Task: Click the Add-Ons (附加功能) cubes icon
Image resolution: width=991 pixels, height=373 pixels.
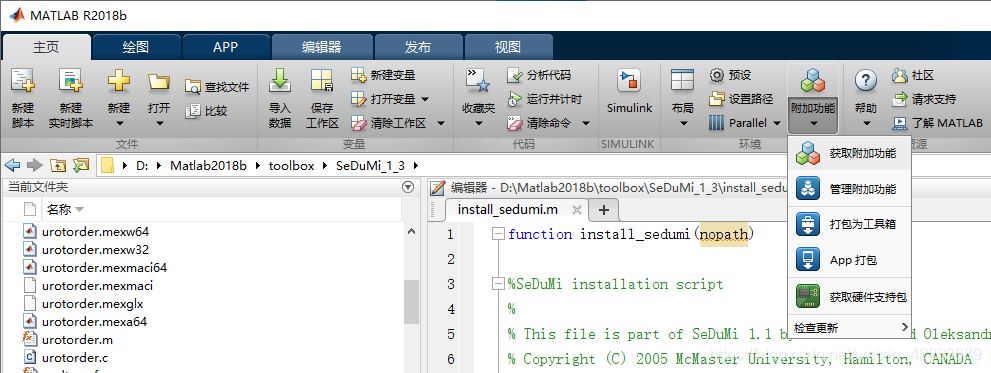Action: point(813,81)
